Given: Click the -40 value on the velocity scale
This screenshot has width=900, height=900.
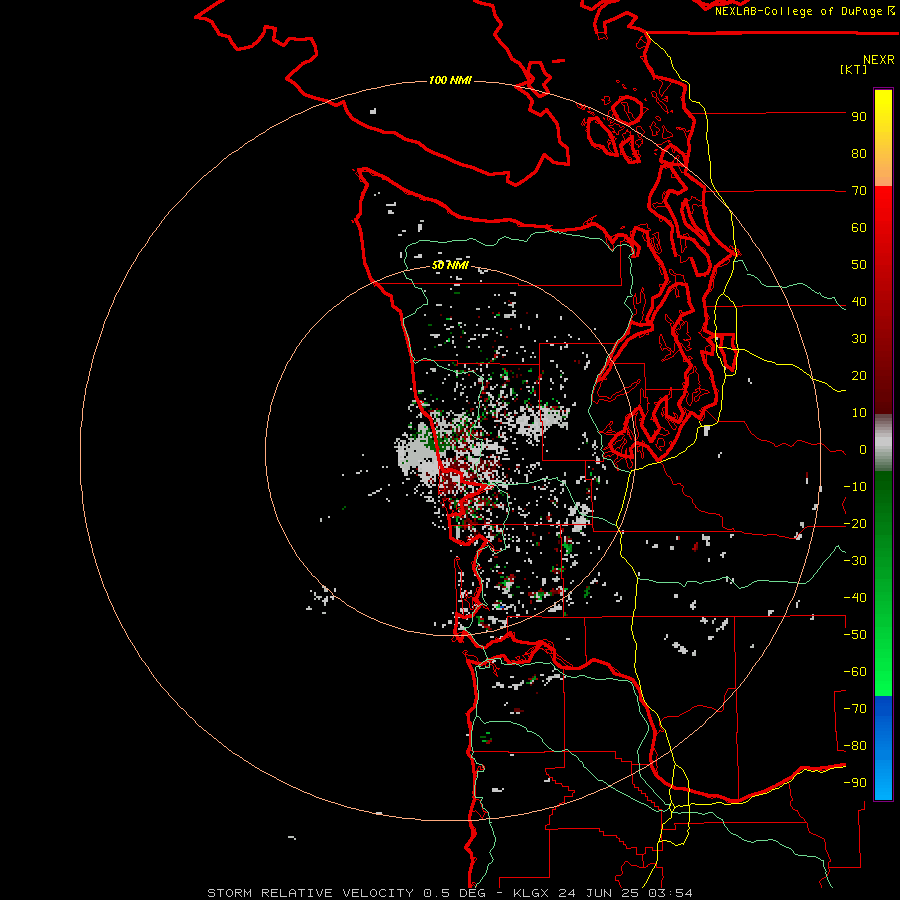Looking at the screenshot, I should [x=855, y=598].
